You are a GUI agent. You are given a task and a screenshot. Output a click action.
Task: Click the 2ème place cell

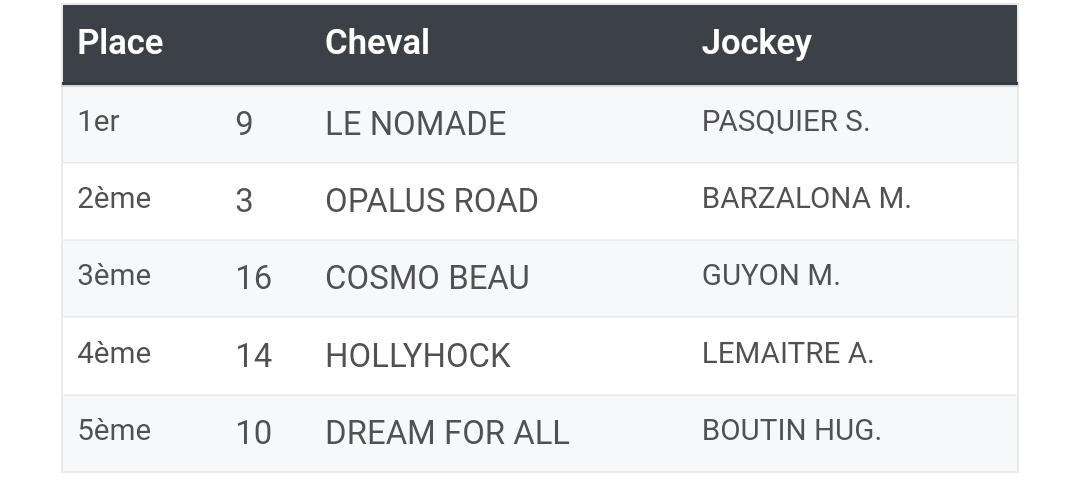[x=114, y=198]
